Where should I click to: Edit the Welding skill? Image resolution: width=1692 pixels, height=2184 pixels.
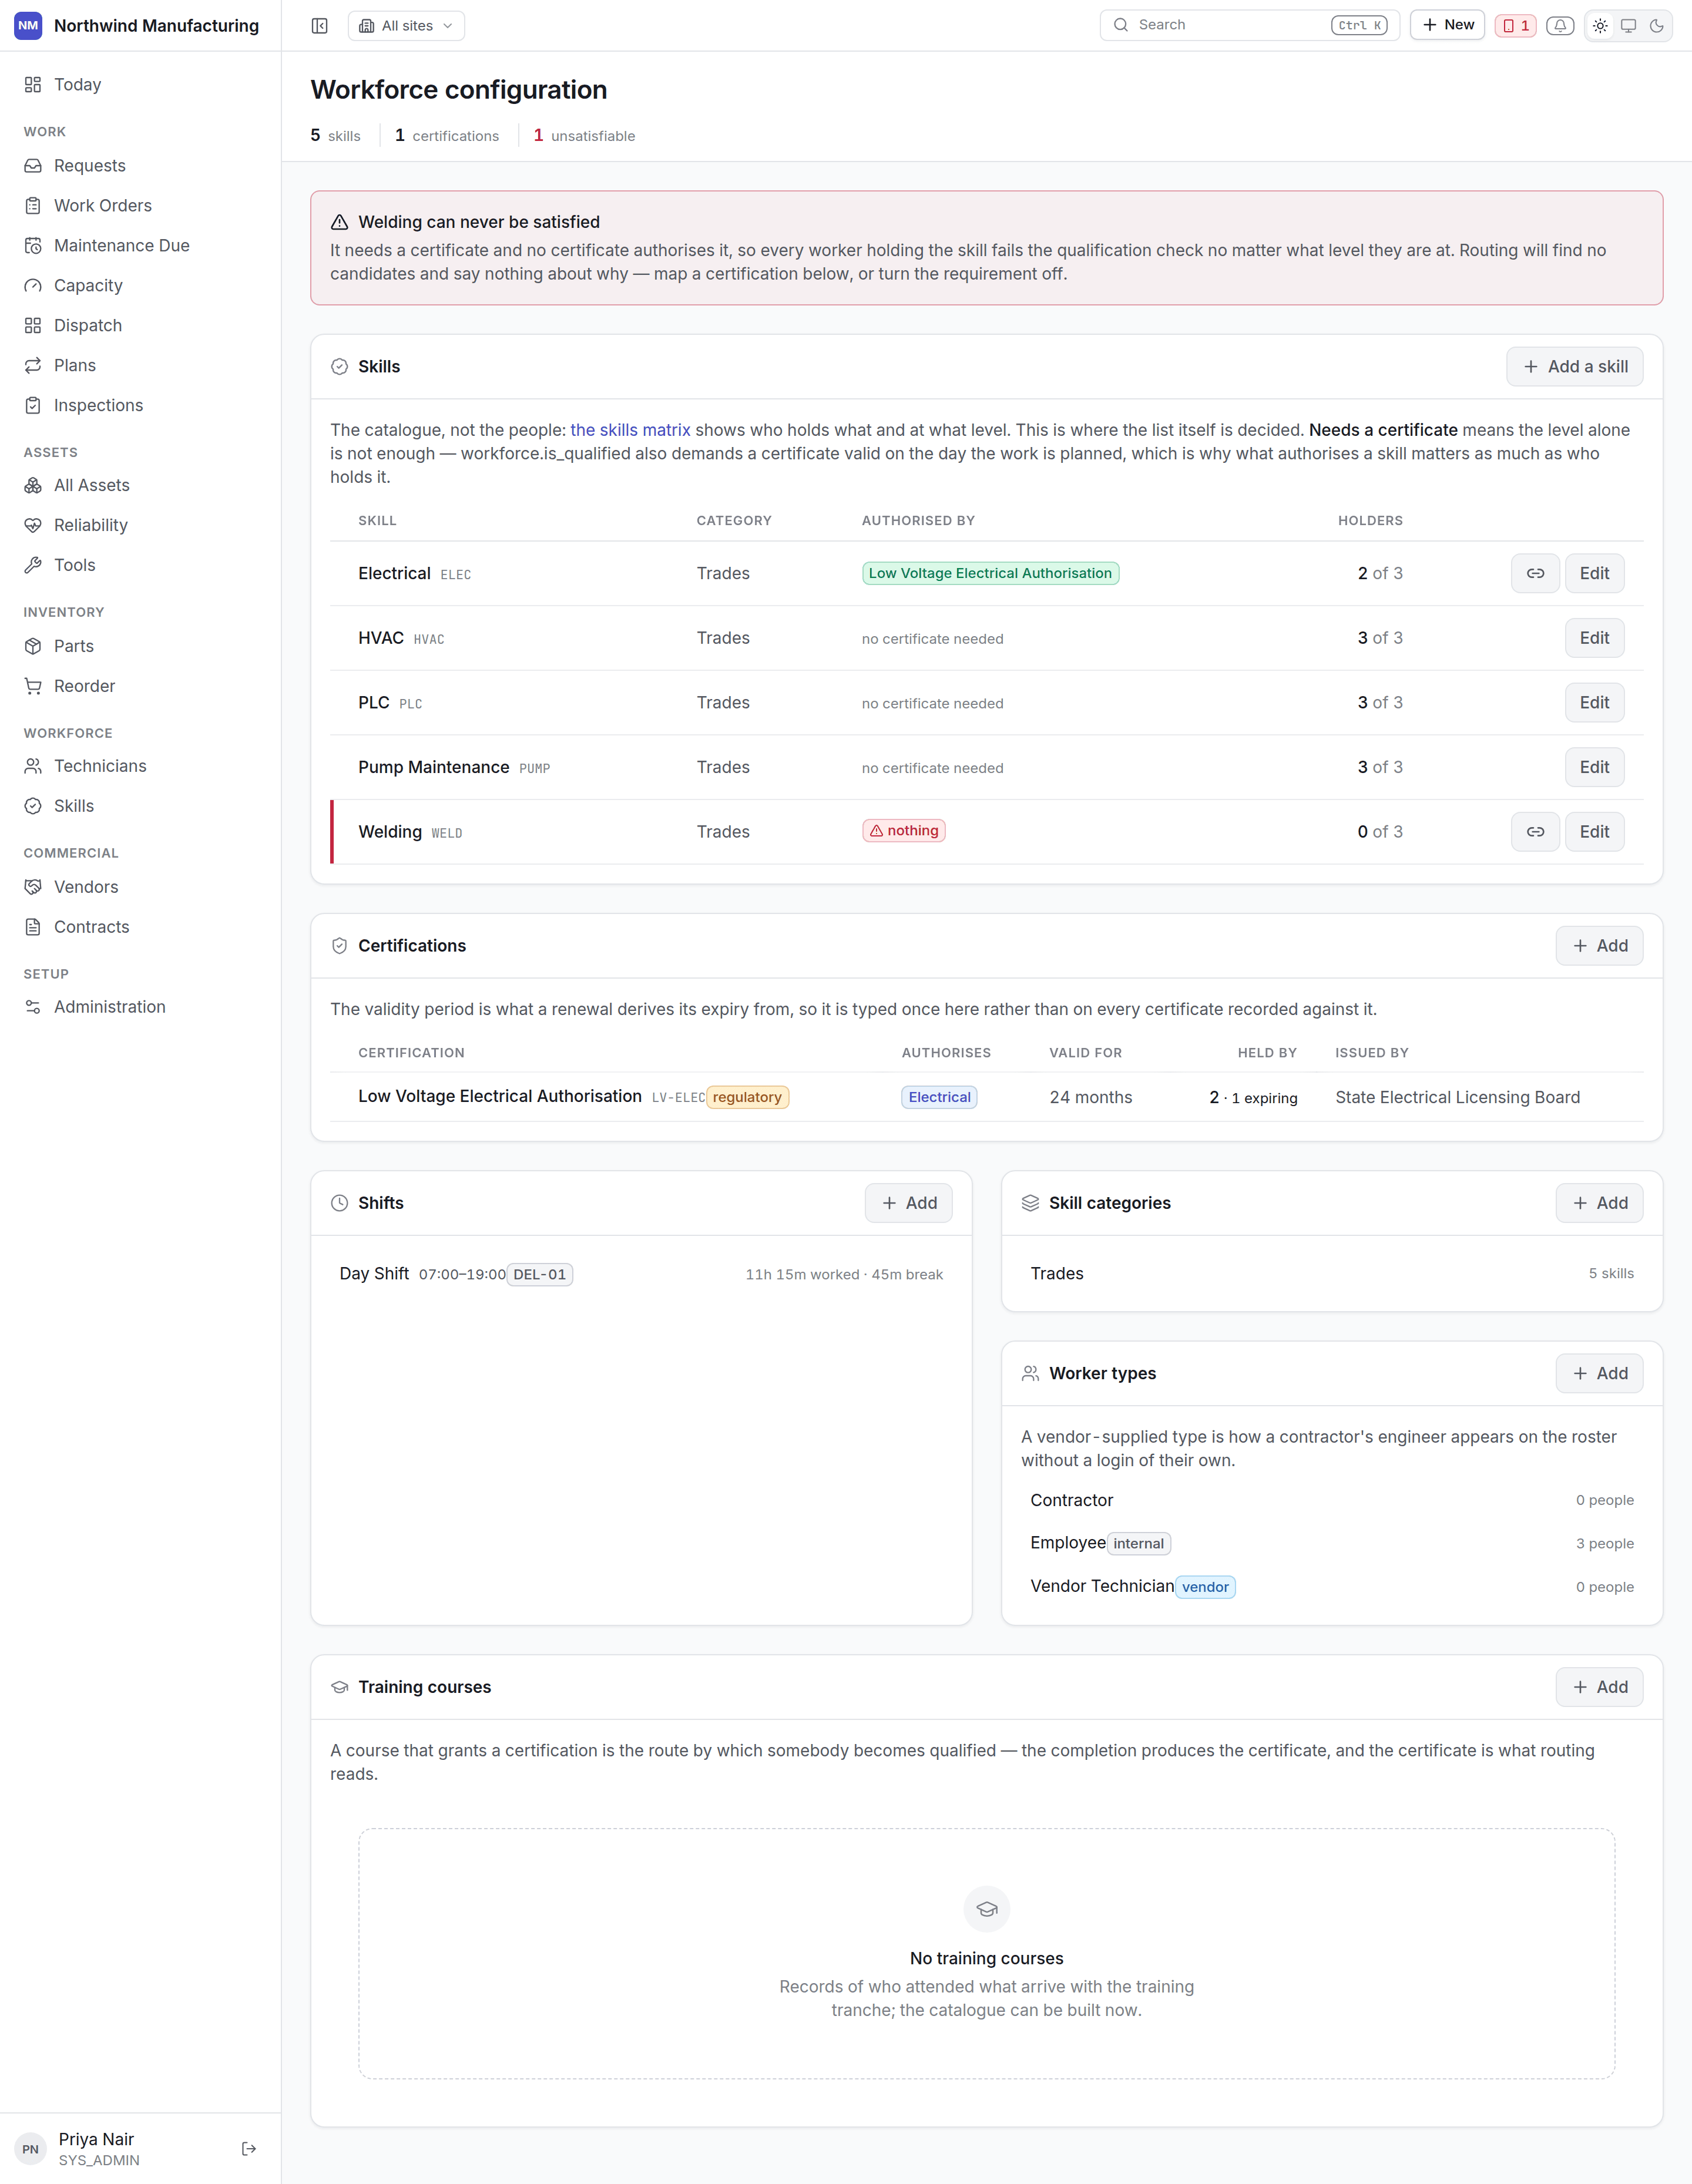tap(1594, 832)
